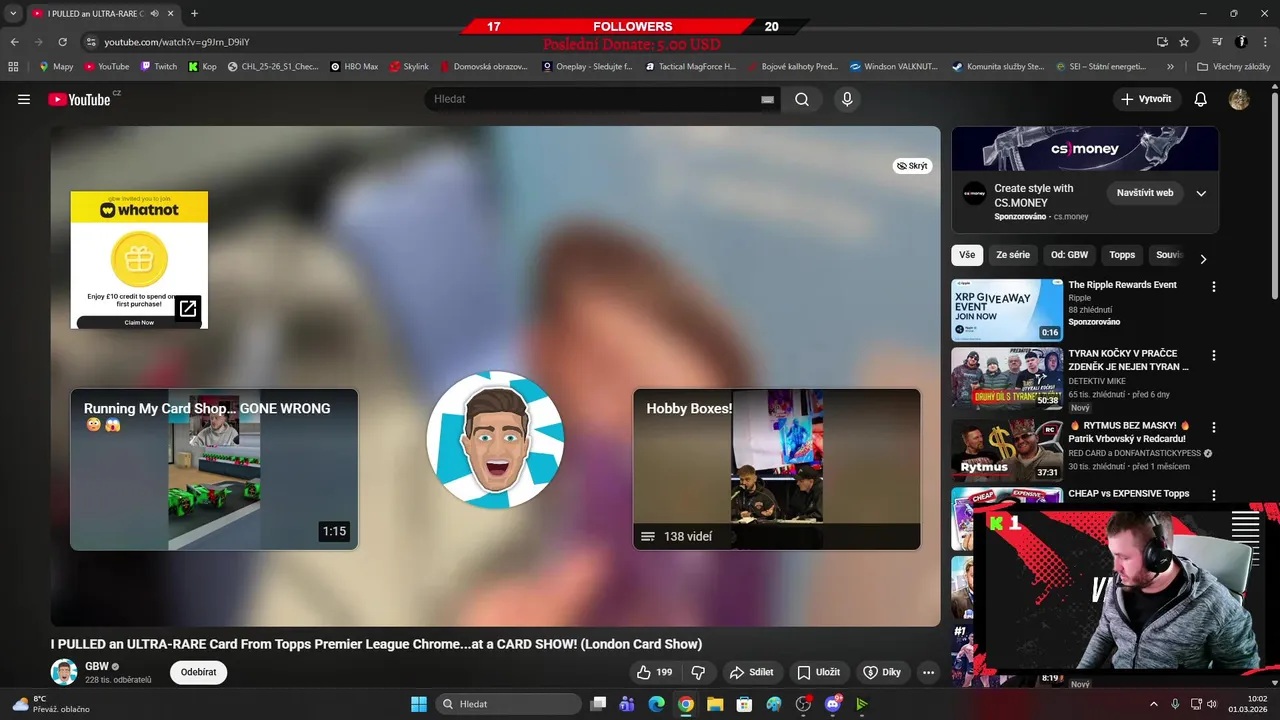This screenshot has height=720, width=1280.
Task: Click Navštívit web on CS.MONEY ad
Action: [1145, 193]
